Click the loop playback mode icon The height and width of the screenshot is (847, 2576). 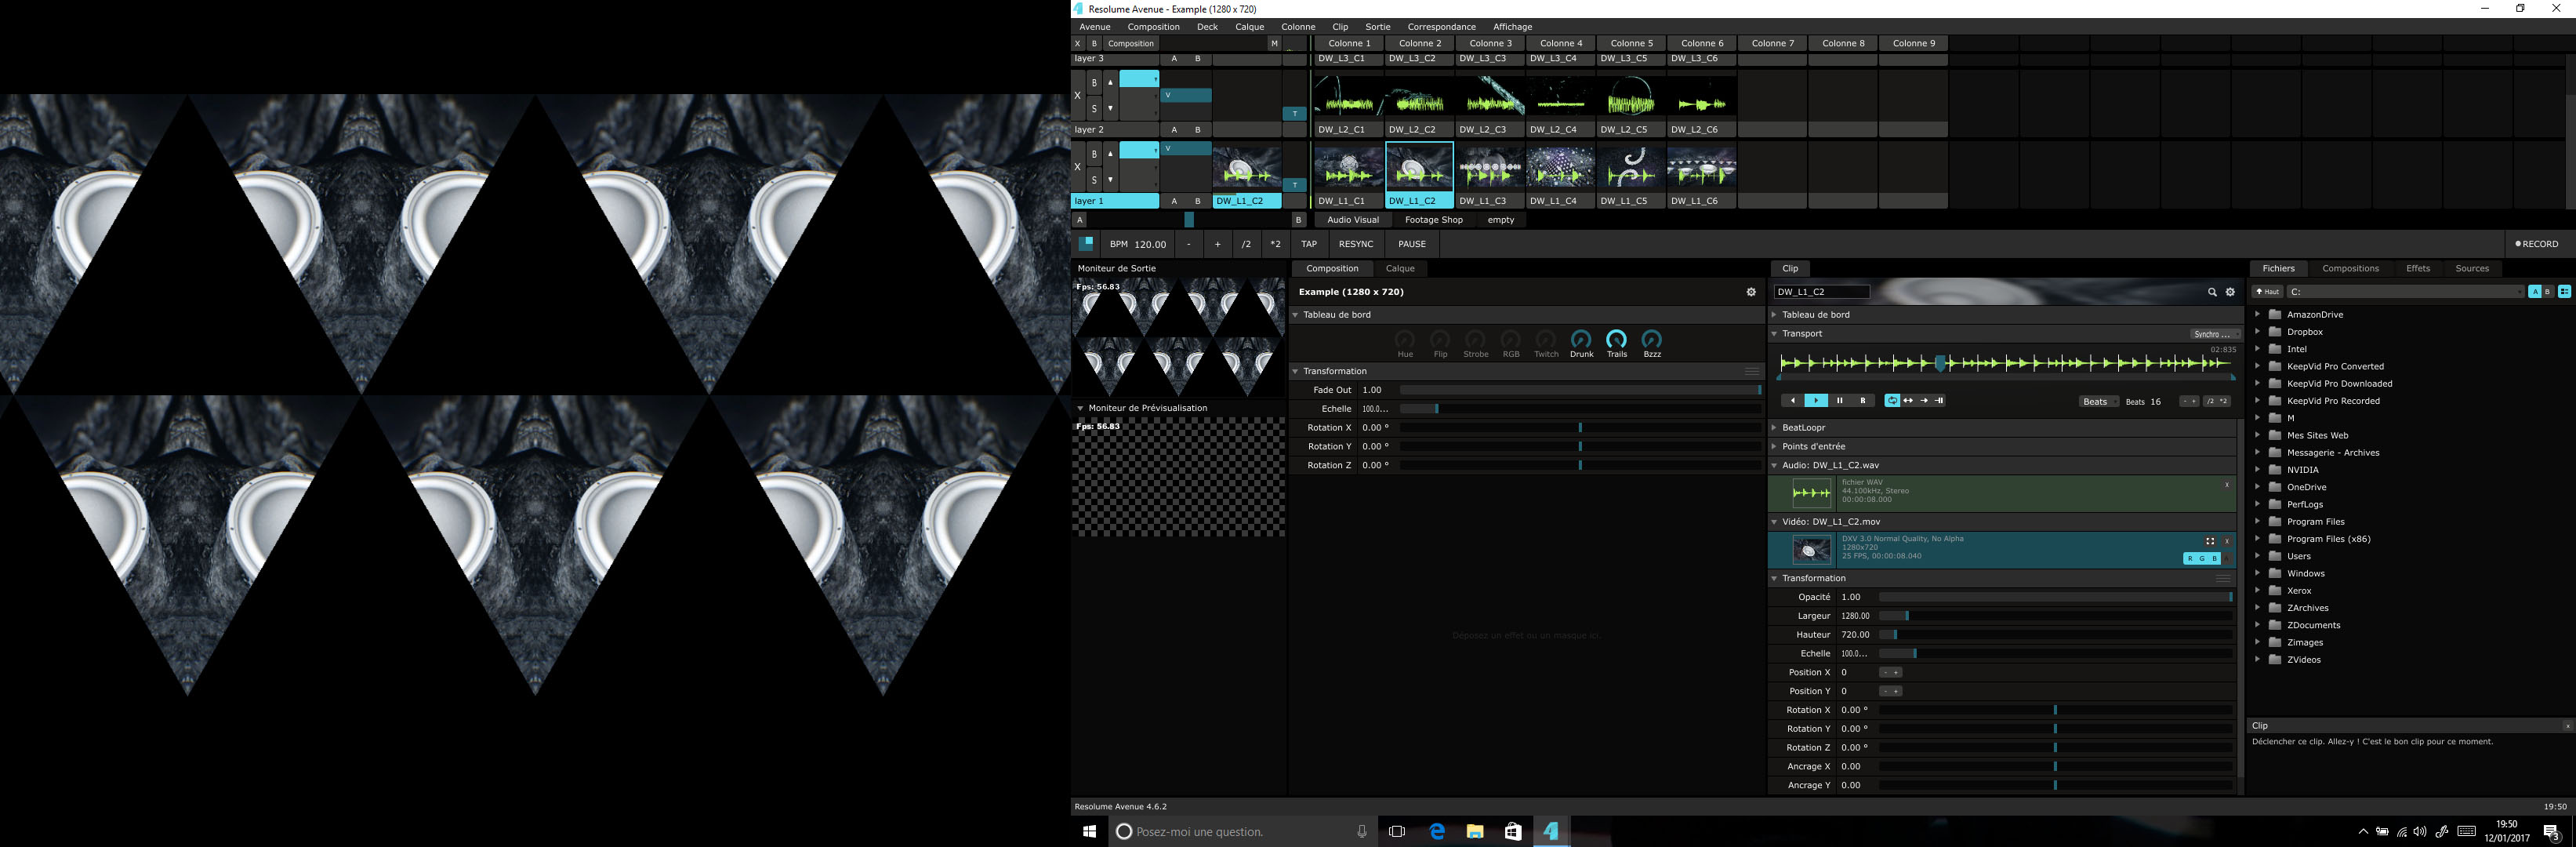coord(1892,401)
